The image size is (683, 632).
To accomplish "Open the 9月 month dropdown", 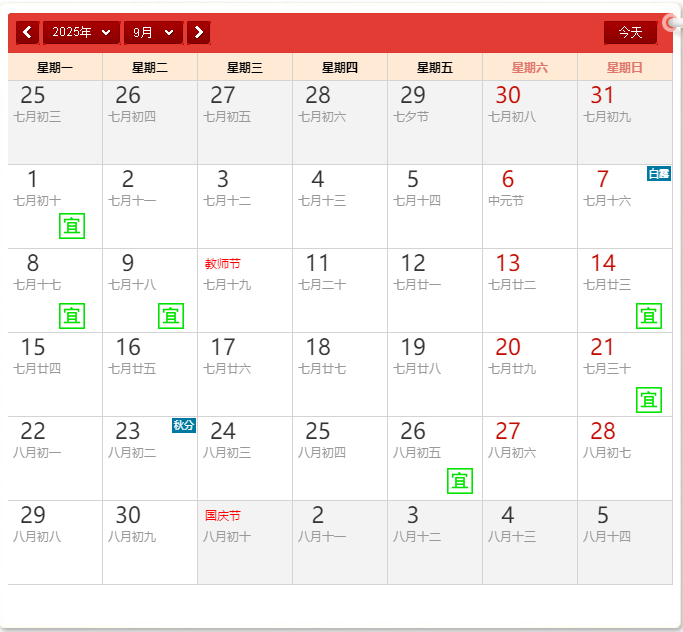I will pyautogui.click(x=153, y=32).
